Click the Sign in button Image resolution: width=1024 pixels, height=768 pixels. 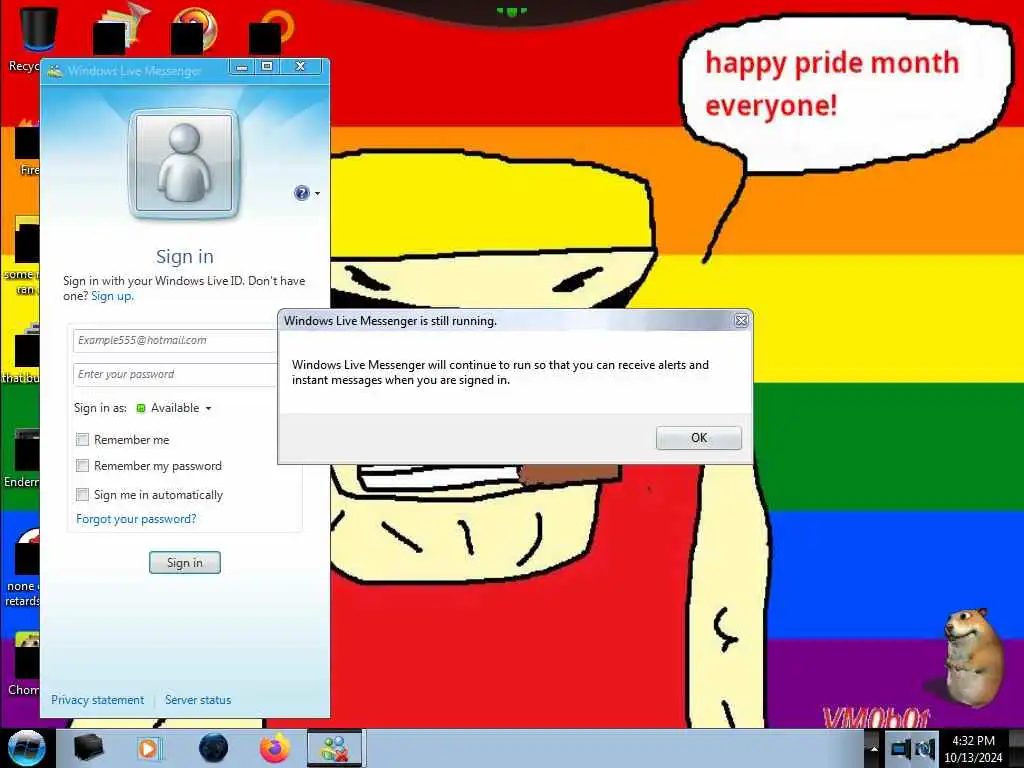pos(185,563)
